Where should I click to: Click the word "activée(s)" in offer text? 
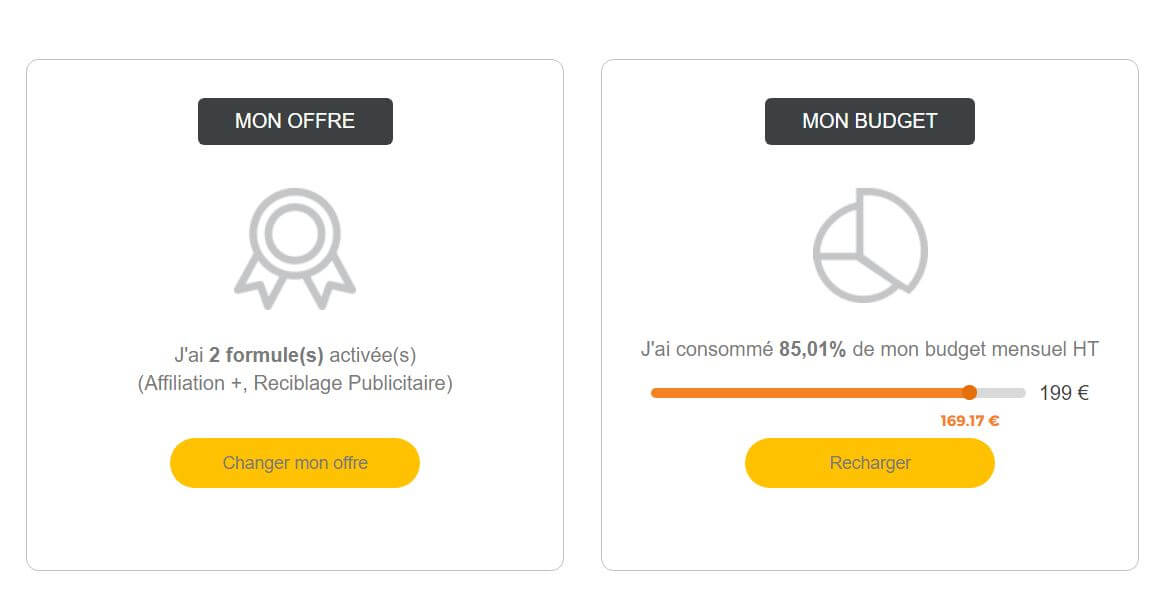372,355
